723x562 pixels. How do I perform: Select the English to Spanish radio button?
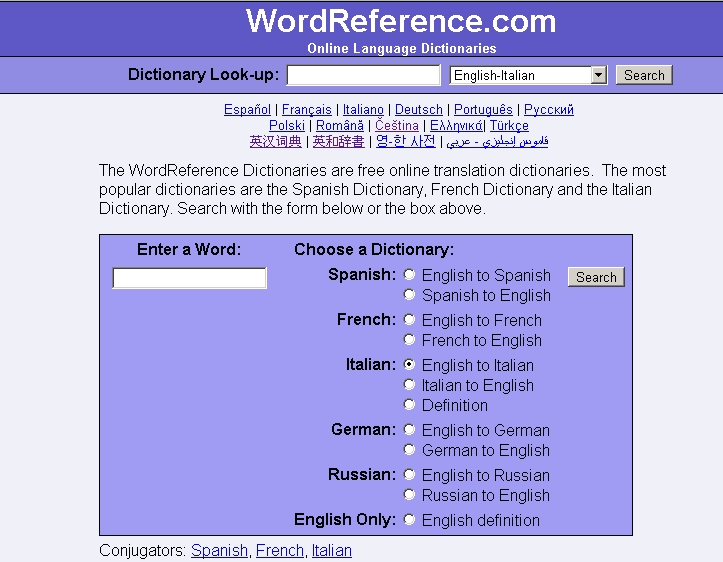pyautogui.click(x=409, y=275)
